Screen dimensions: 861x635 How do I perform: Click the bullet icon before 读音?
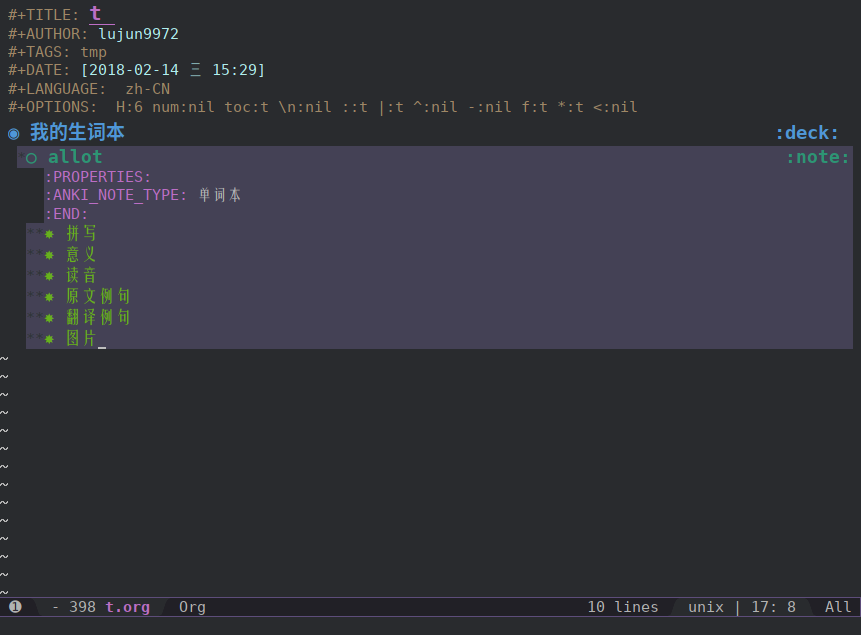(x=48, y=275)
